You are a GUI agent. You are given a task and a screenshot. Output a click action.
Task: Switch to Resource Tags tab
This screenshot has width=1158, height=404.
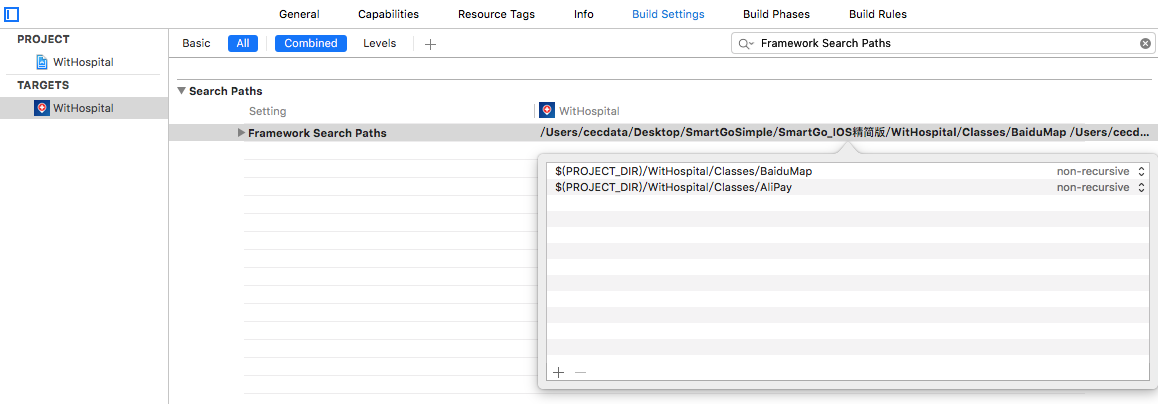click(496, 14)
